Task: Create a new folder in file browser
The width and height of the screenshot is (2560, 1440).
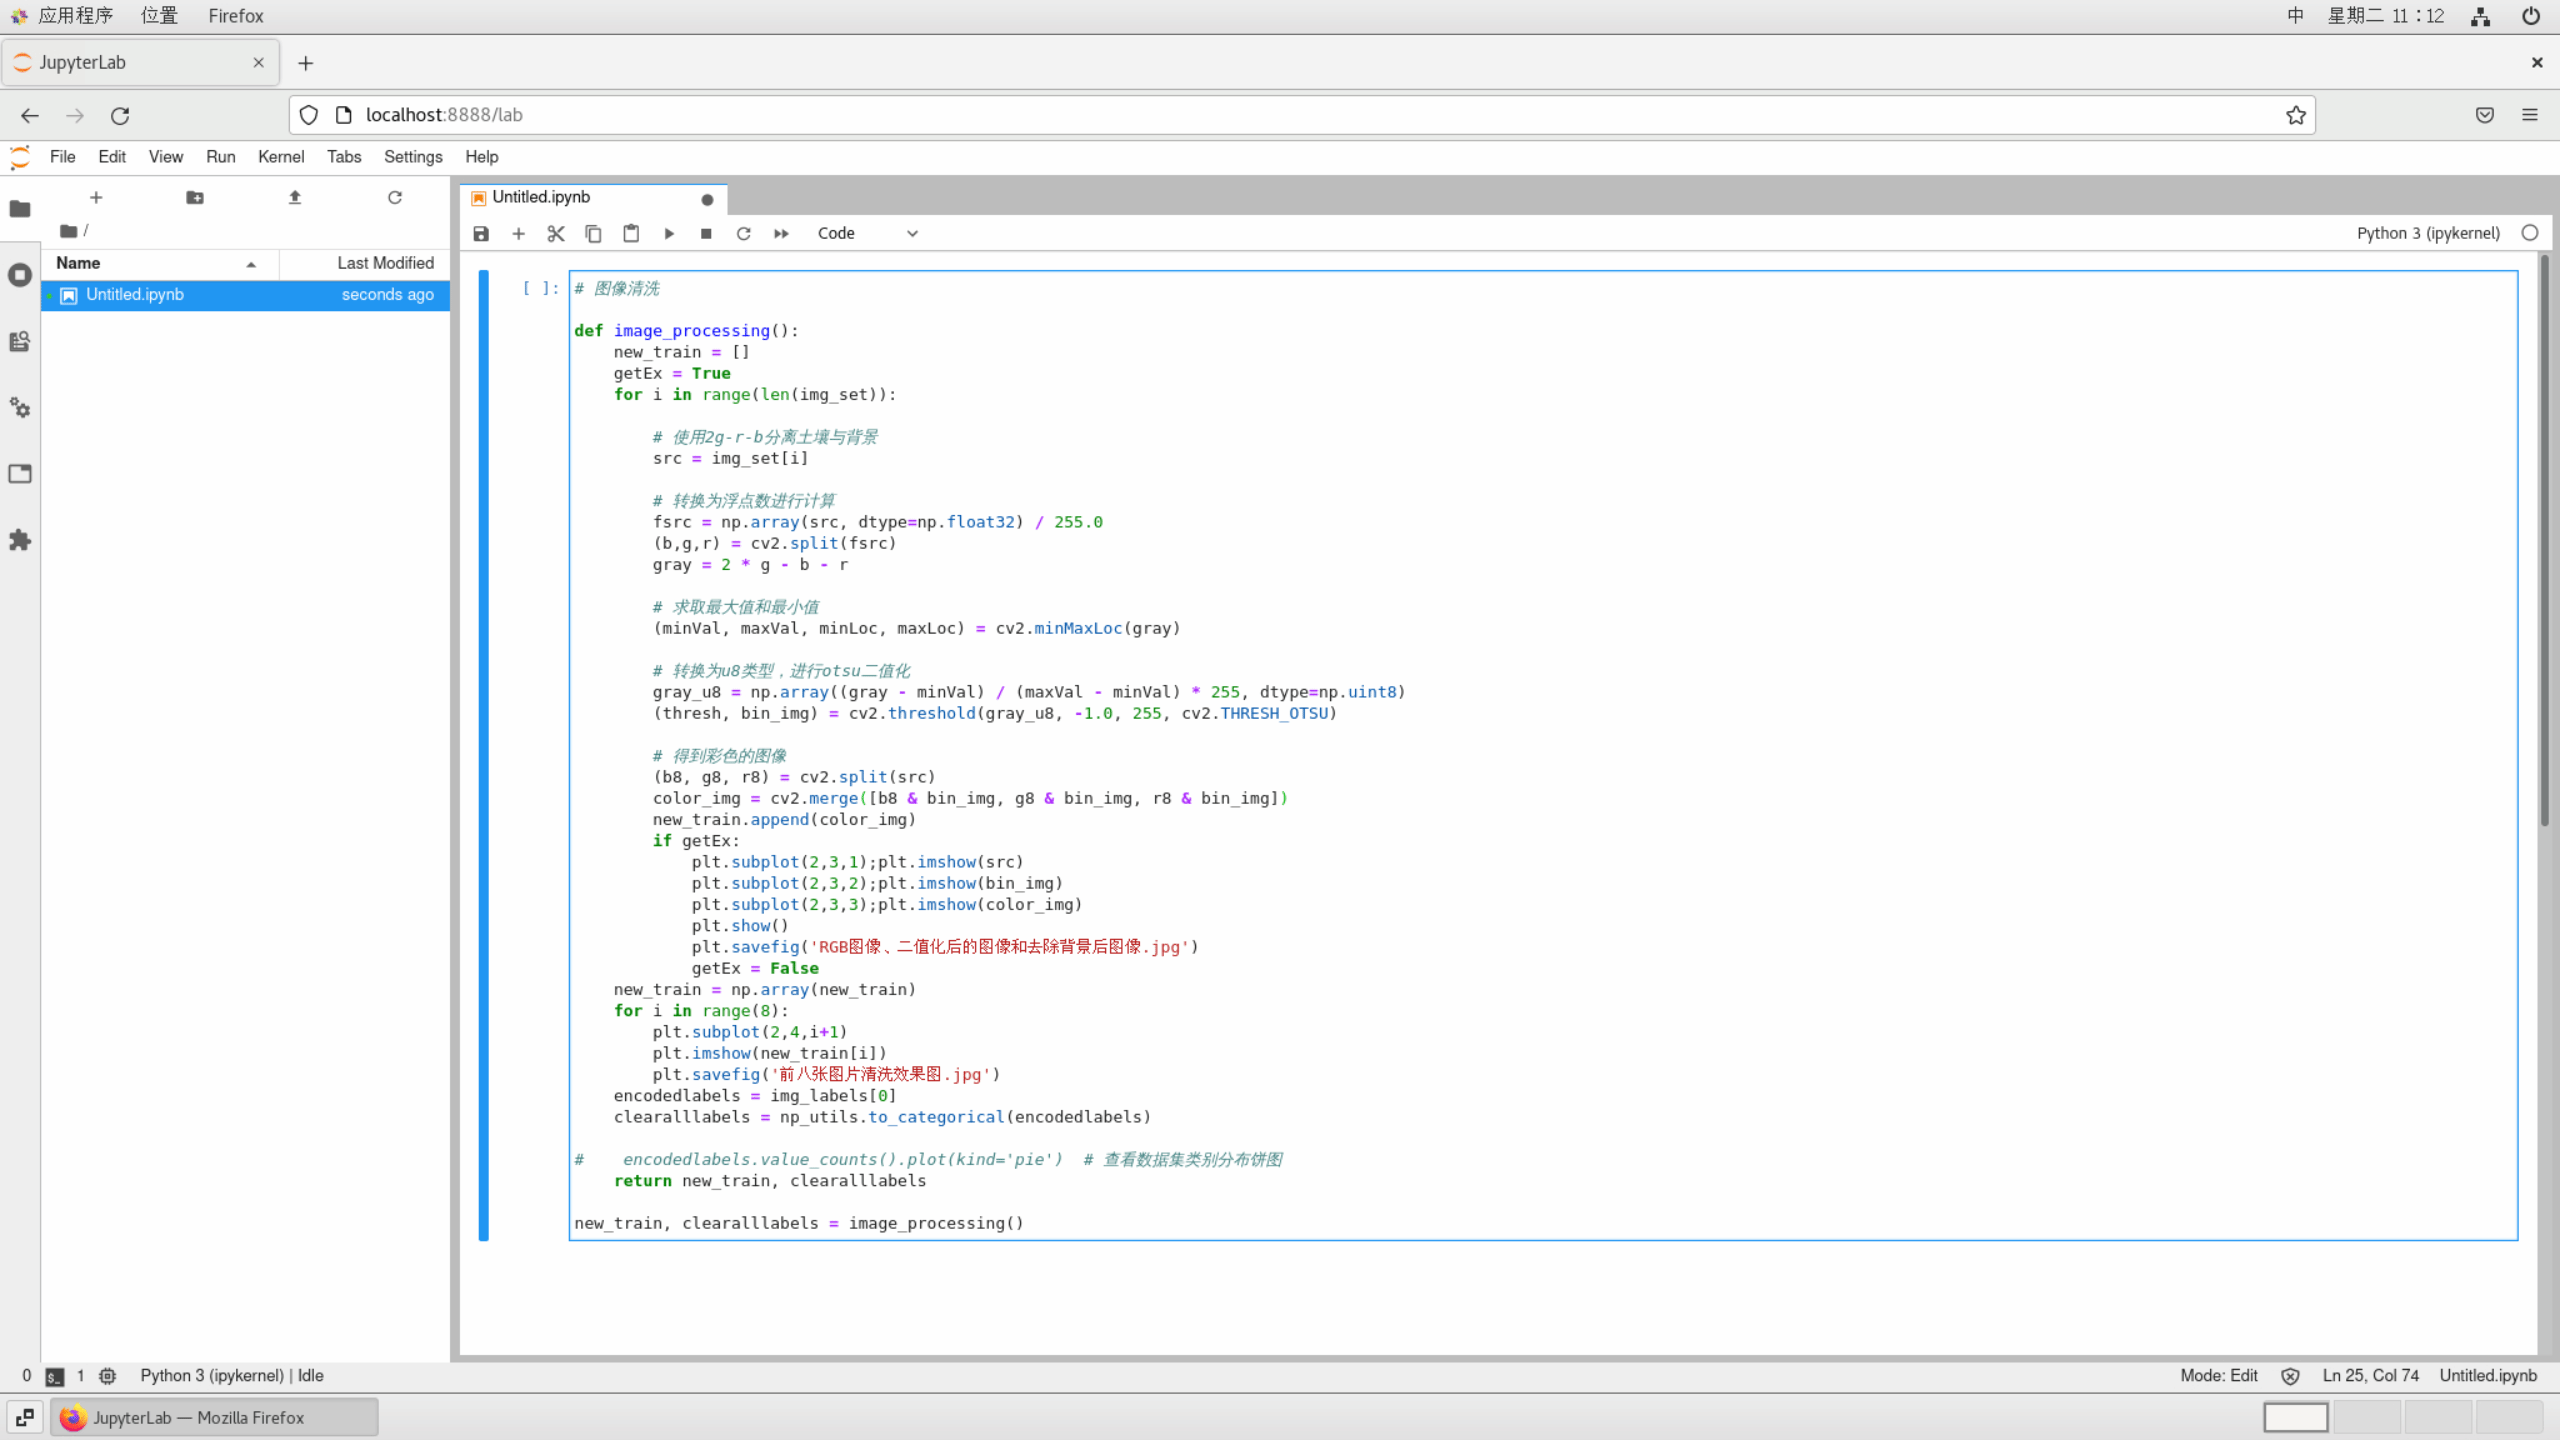Action: pyautogui.click(x=195, y=197)
